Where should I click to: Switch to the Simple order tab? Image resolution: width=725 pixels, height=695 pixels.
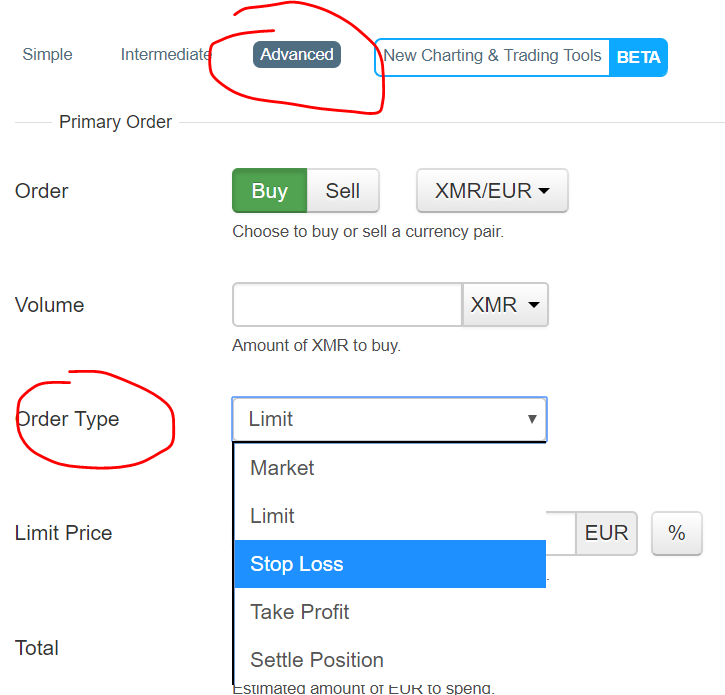click(x=47, y=55)
